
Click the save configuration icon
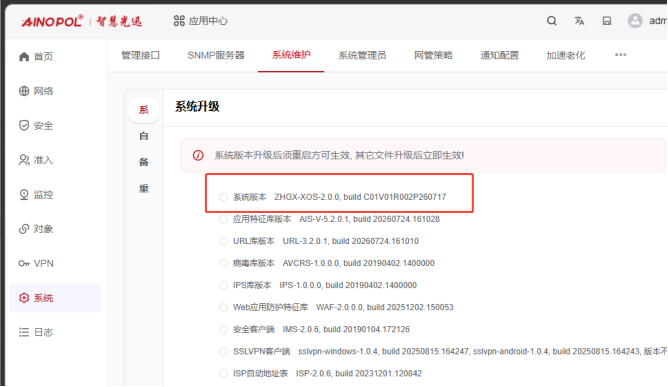[x=607, y=21]
